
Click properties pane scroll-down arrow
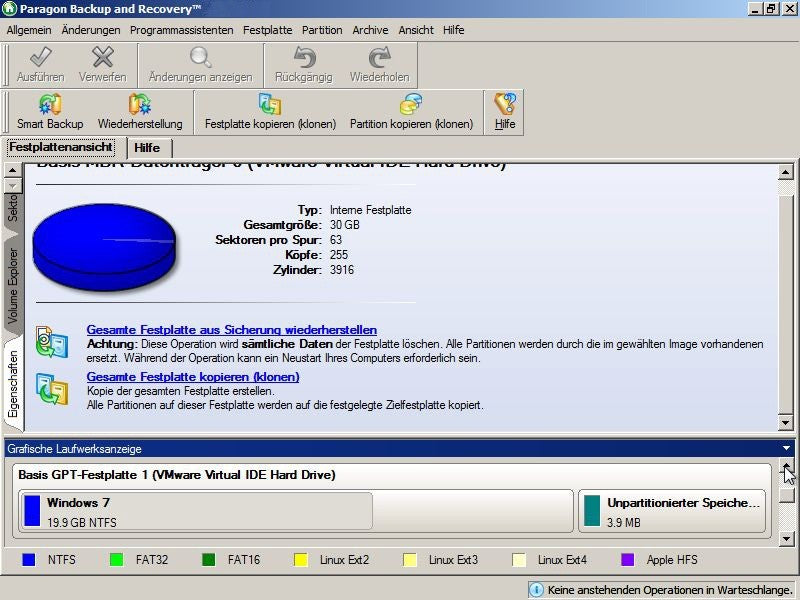click(785, 422)
